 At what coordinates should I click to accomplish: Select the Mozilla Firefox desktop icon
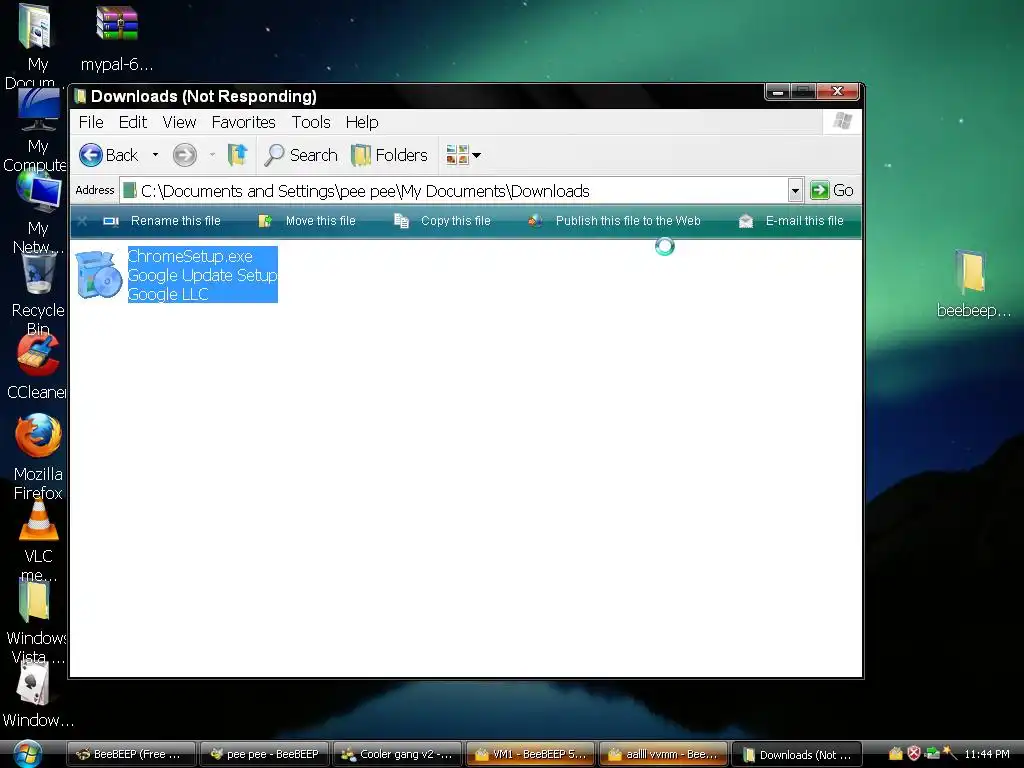pyautogui.click(x=38, y=436)
